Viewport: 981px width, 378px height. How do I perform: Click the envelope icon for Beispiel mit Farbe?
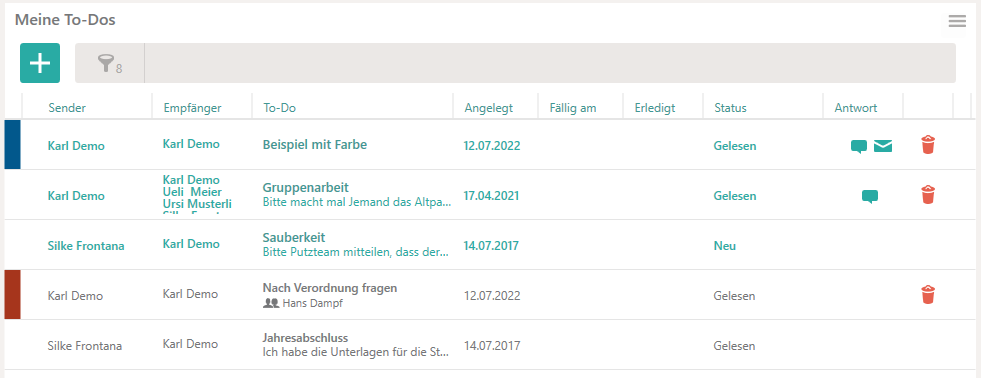click(x=883, y=146)
